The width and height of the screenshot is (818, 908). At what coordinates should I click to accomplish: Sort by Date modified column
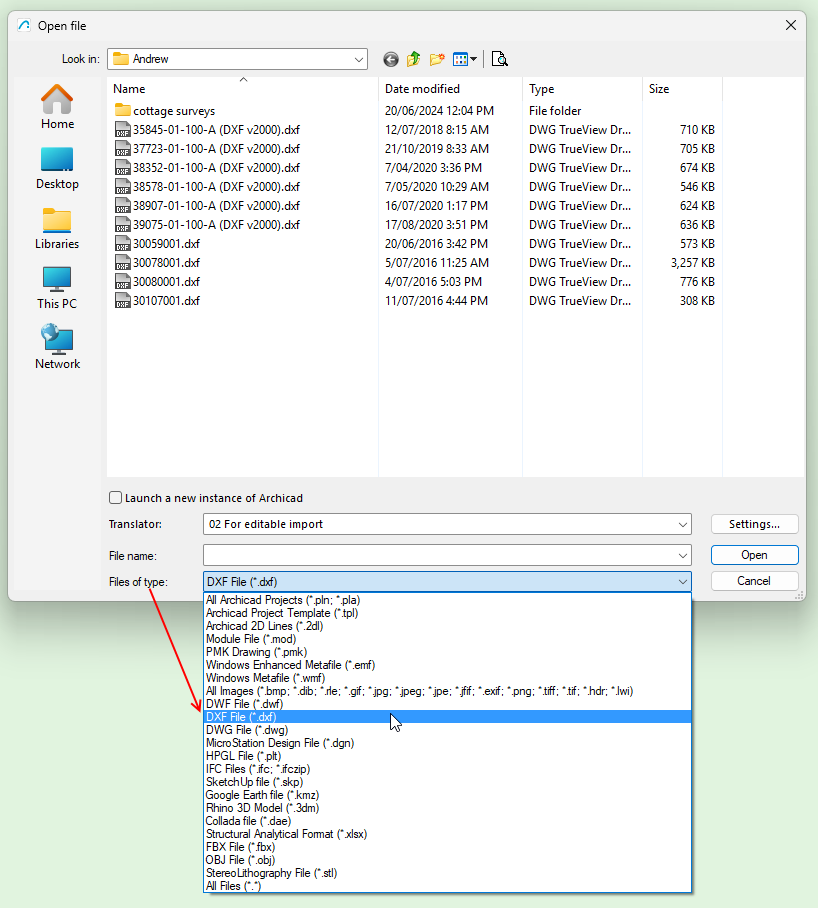click(x=450, y=89)
